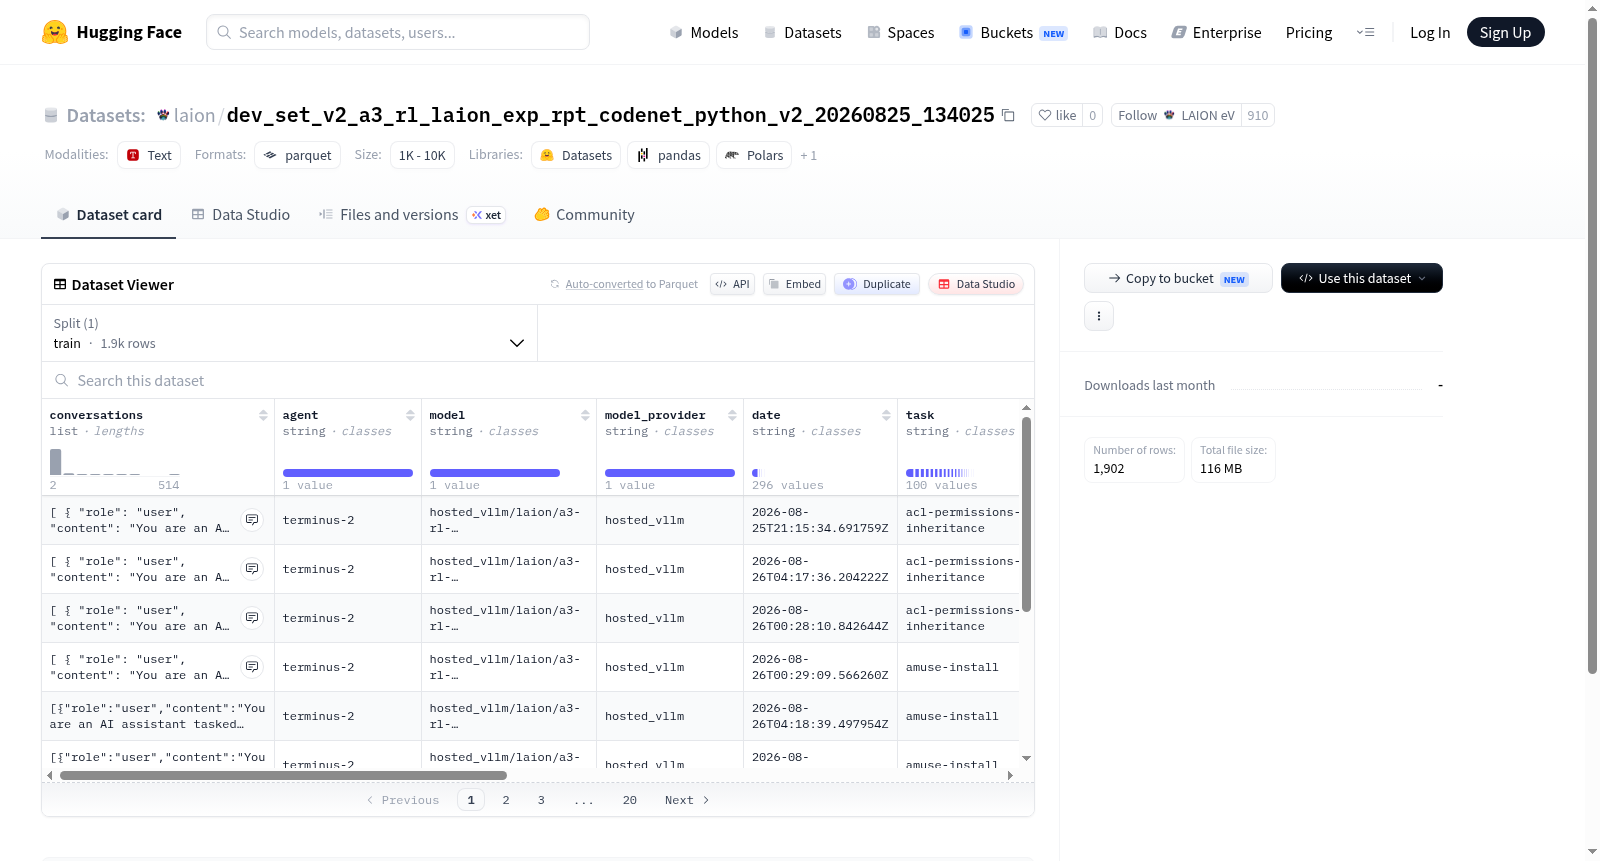Expand Use this dataset dropdown

point(1362,278)
